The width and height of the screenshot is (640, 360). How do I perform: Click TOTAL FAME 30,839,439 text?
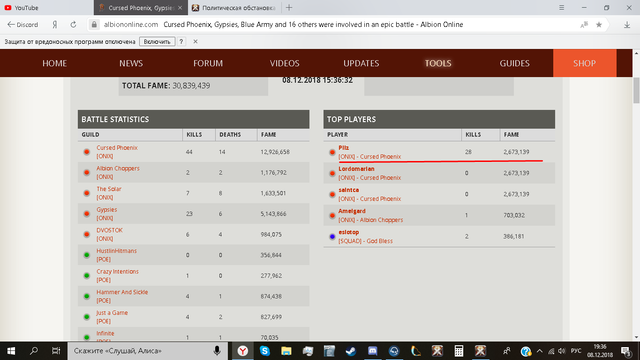[166, 86]
